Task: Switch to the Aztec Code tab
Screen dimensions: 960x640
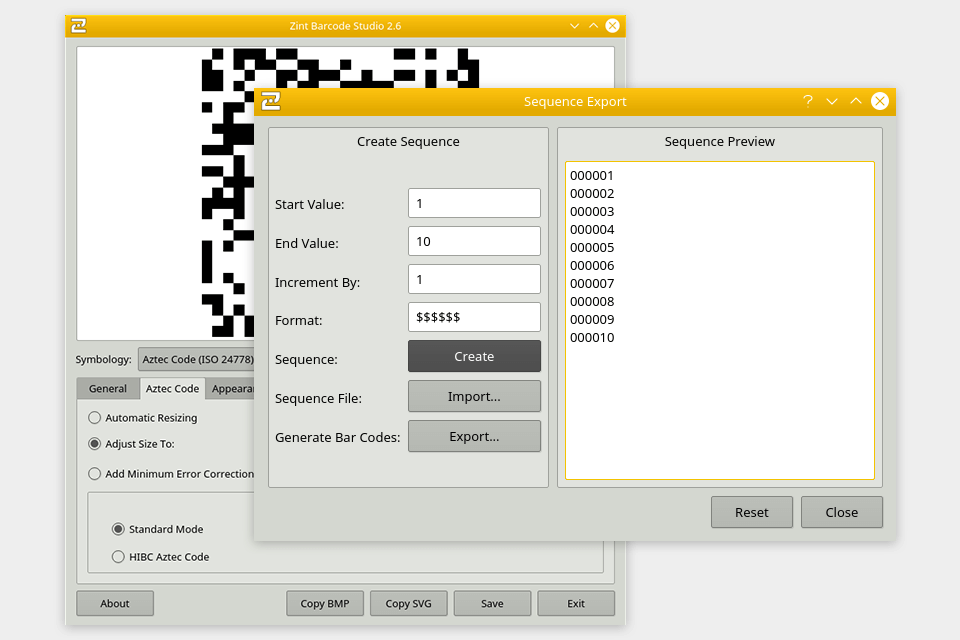Action: tap(172, 388)
